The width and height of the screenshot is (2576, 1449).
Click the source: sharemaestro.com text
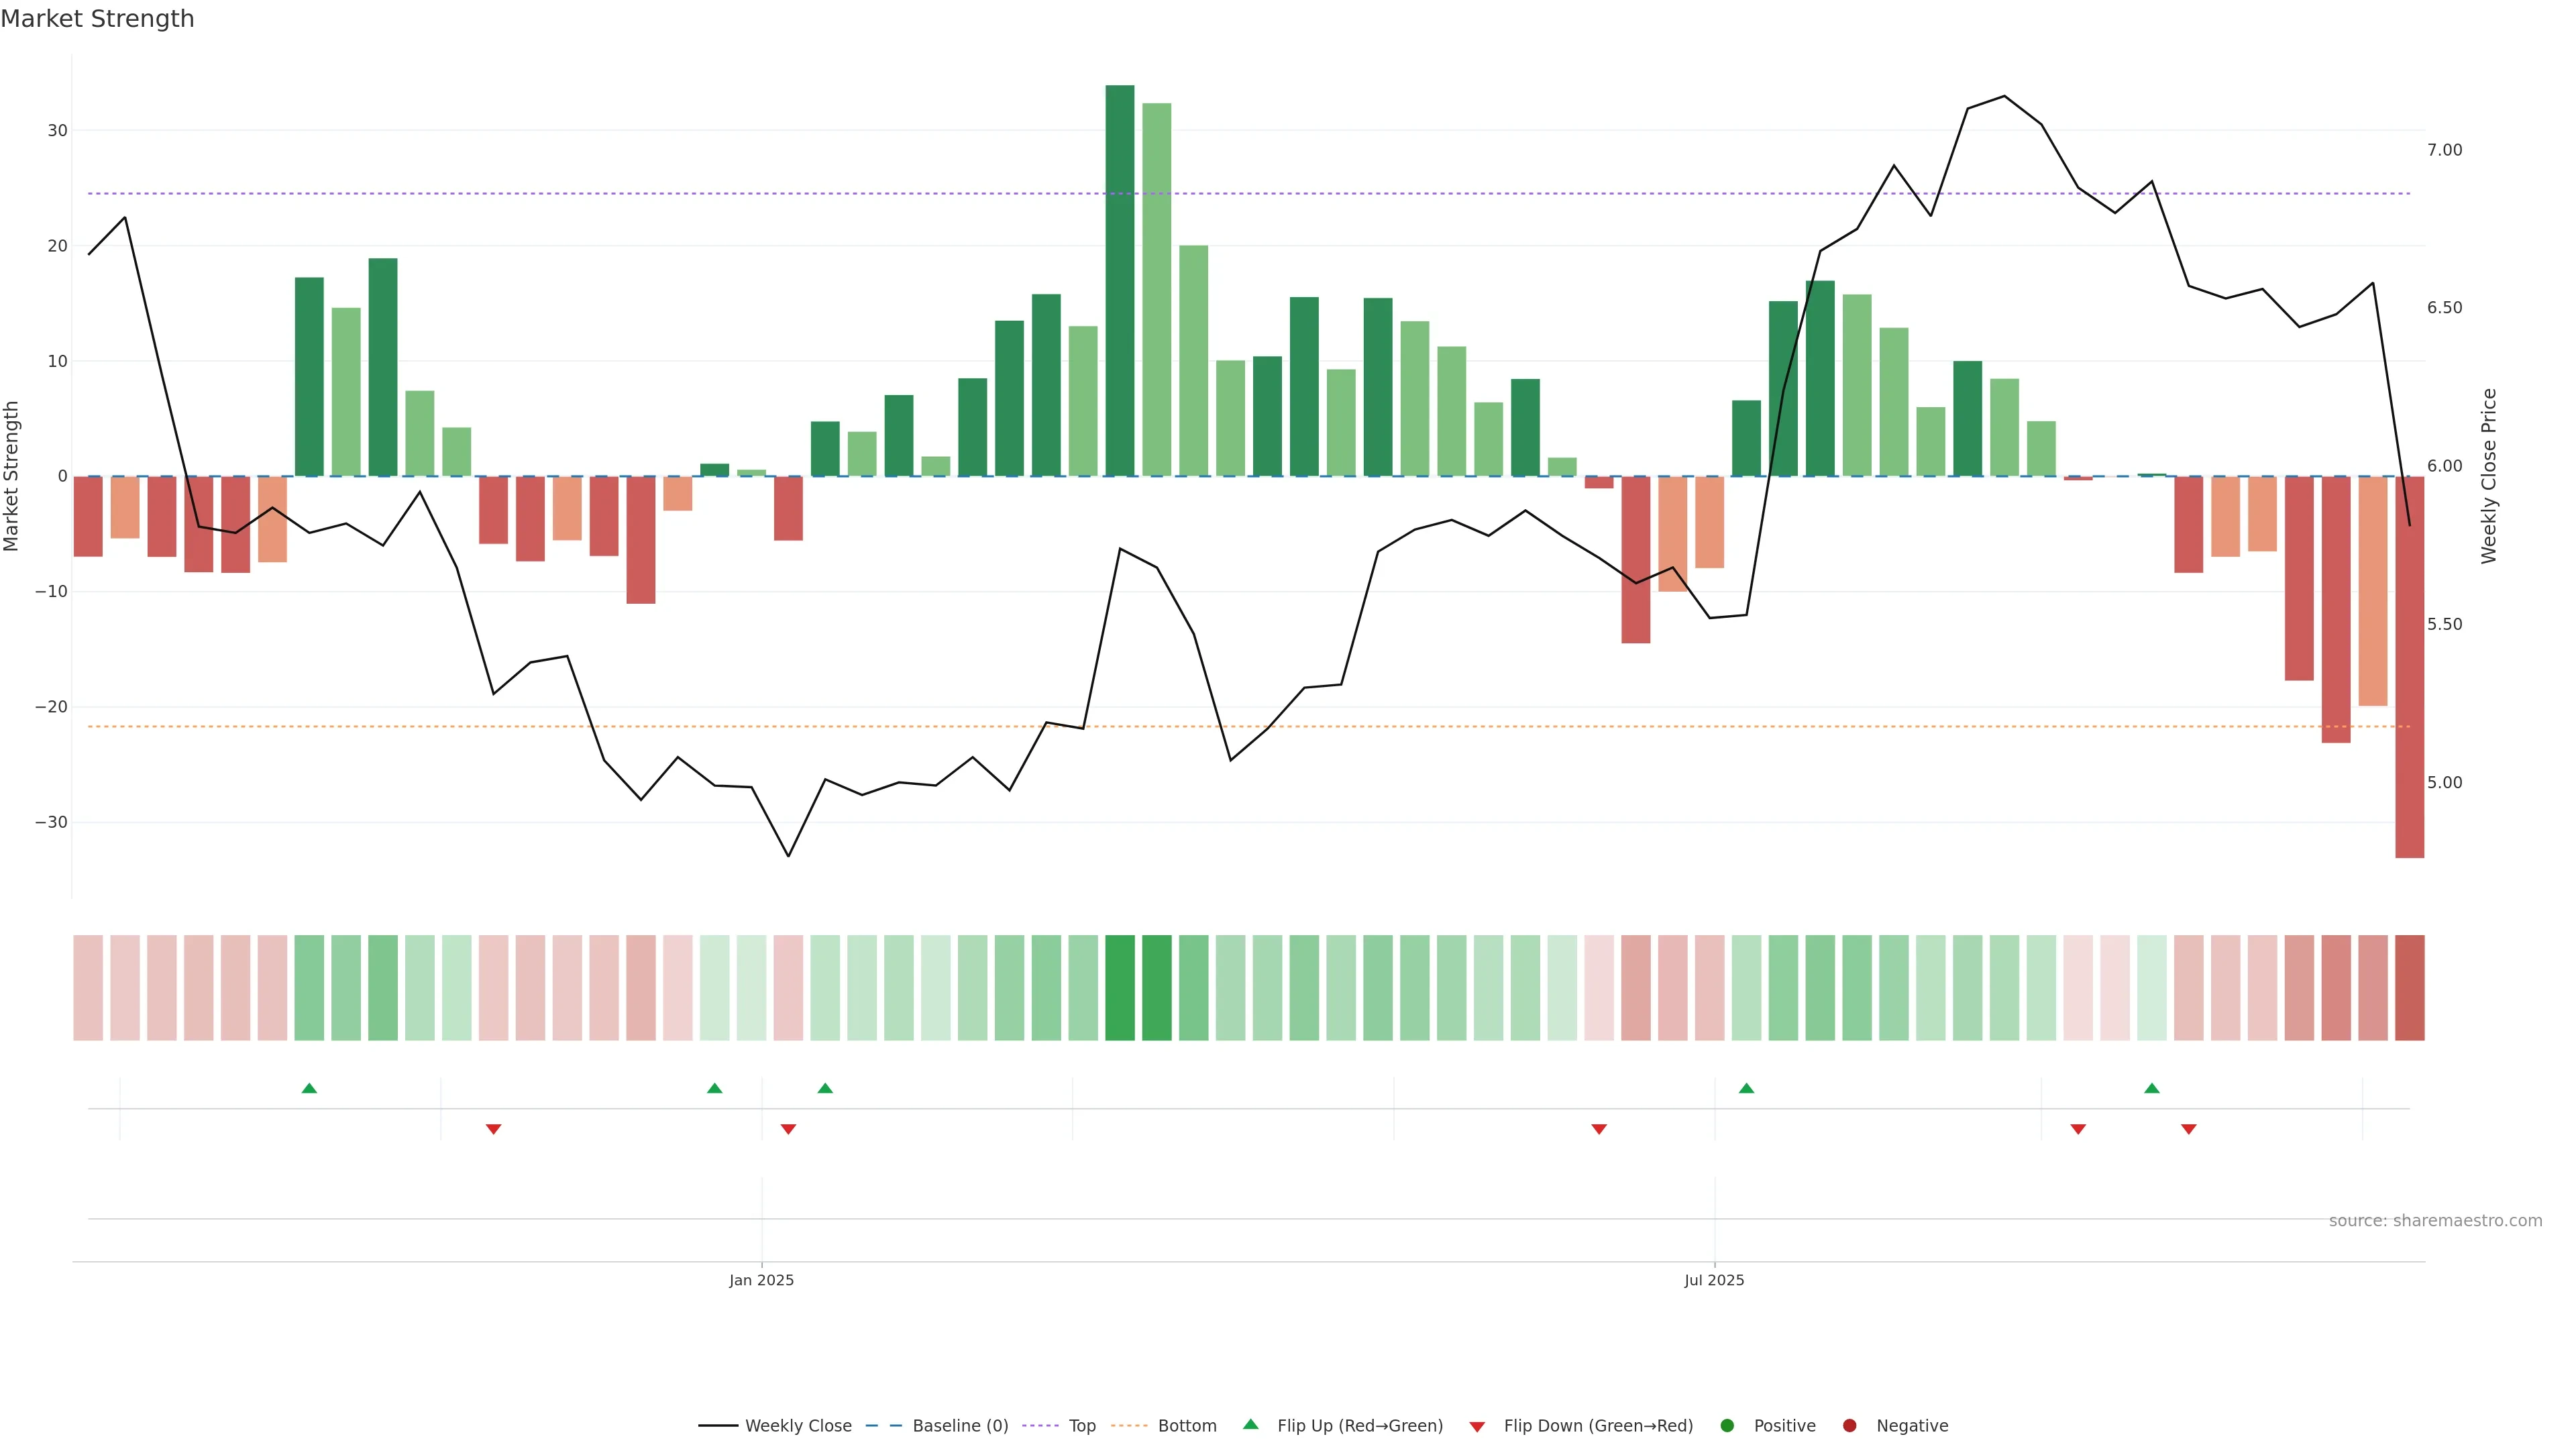[x=2435, y=1220]
